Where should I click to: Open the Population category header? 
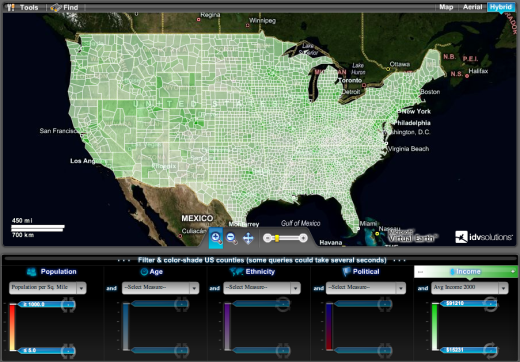[x=52, y=272]
